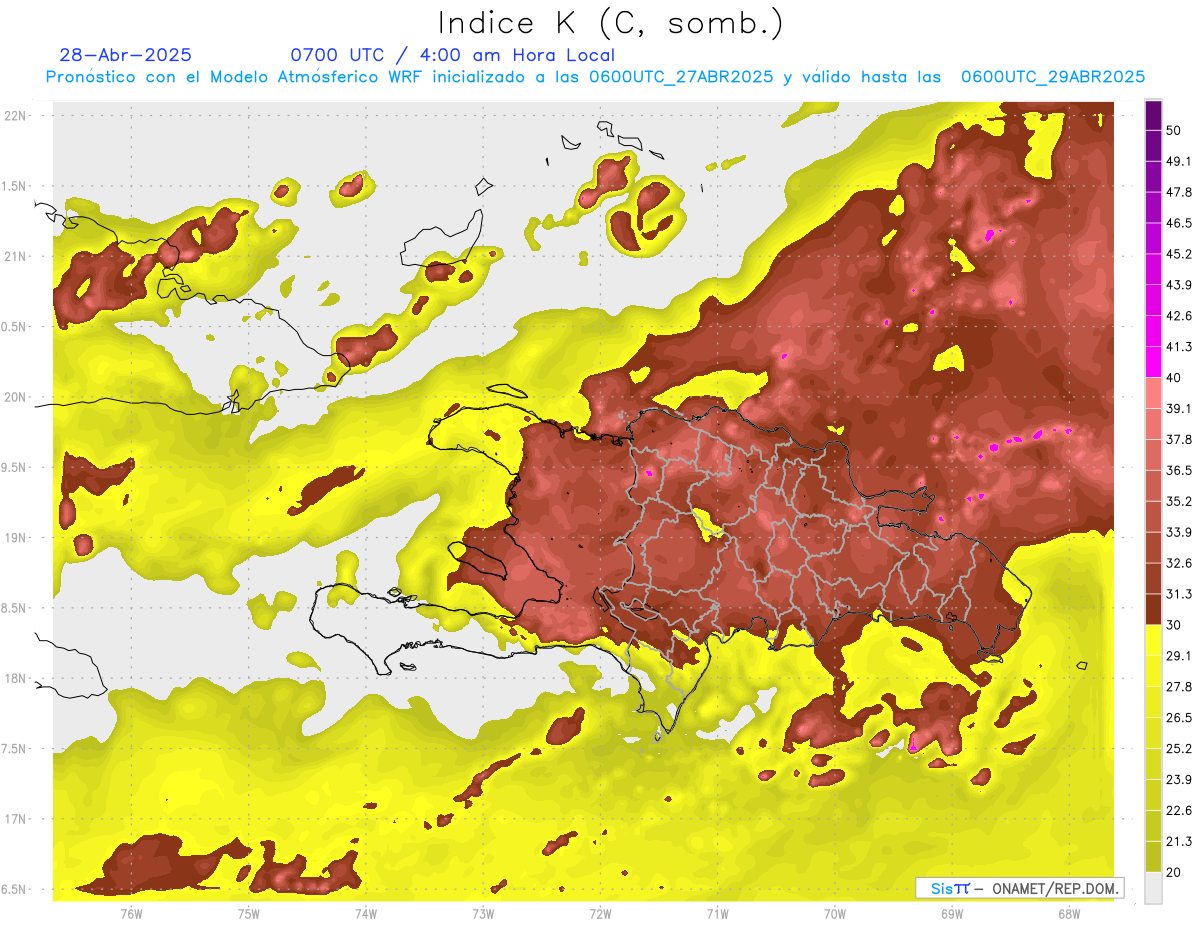Click the color bar label "20"

click(x=1174, y=872)
